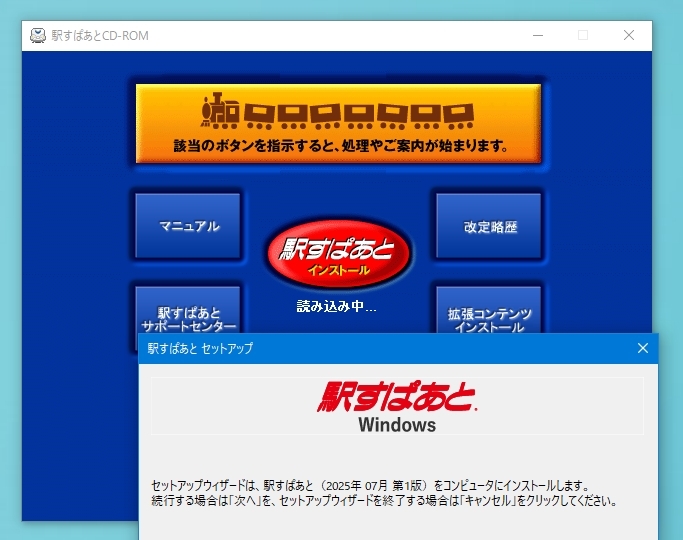
Task: Open the 改定略歴 button
Action: pyautogui.click(x=489, y=226)
